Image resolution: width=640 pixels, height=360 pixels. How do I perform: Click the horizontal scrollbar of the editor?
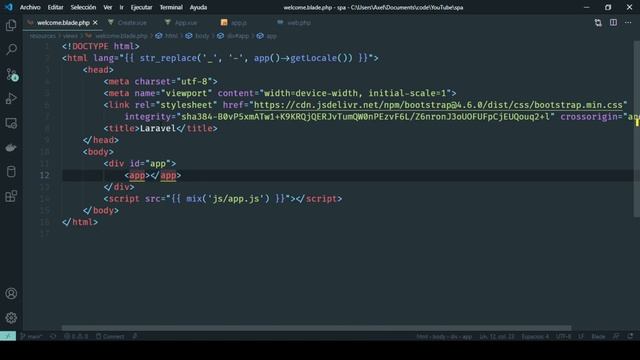tap(316, 328)
